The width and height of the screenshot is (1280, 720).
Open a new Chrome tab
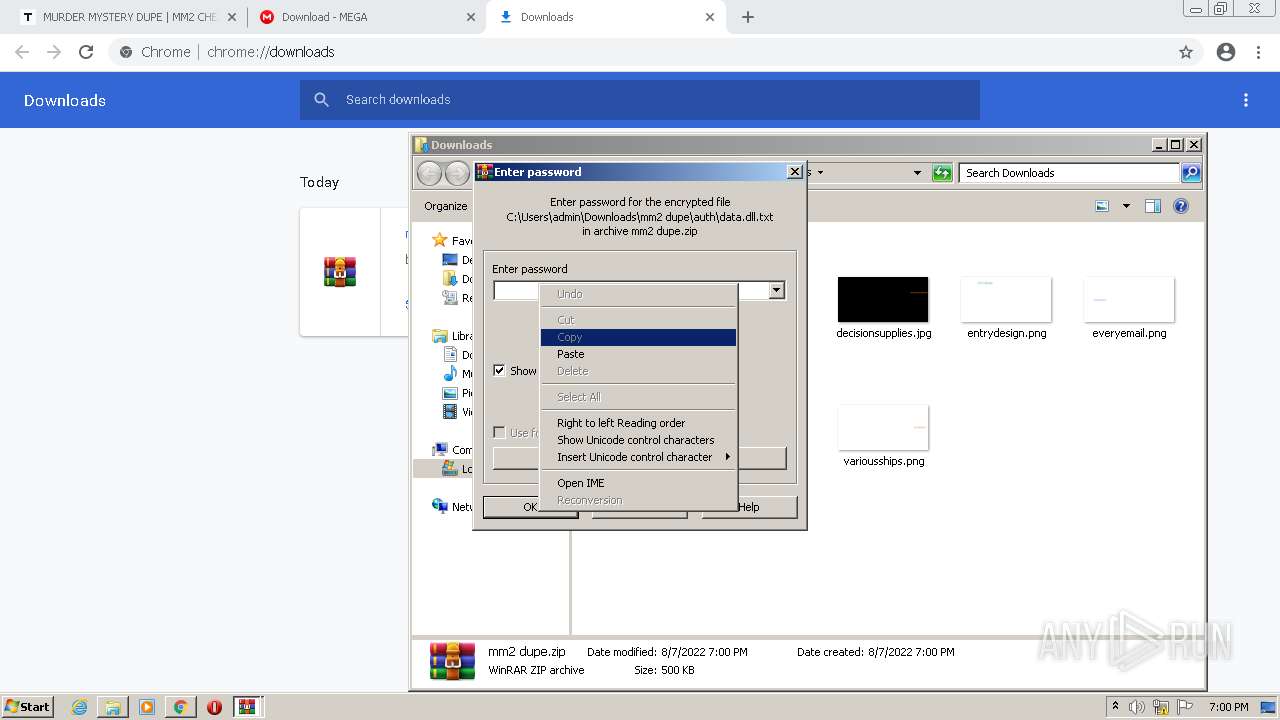(747, 17)
